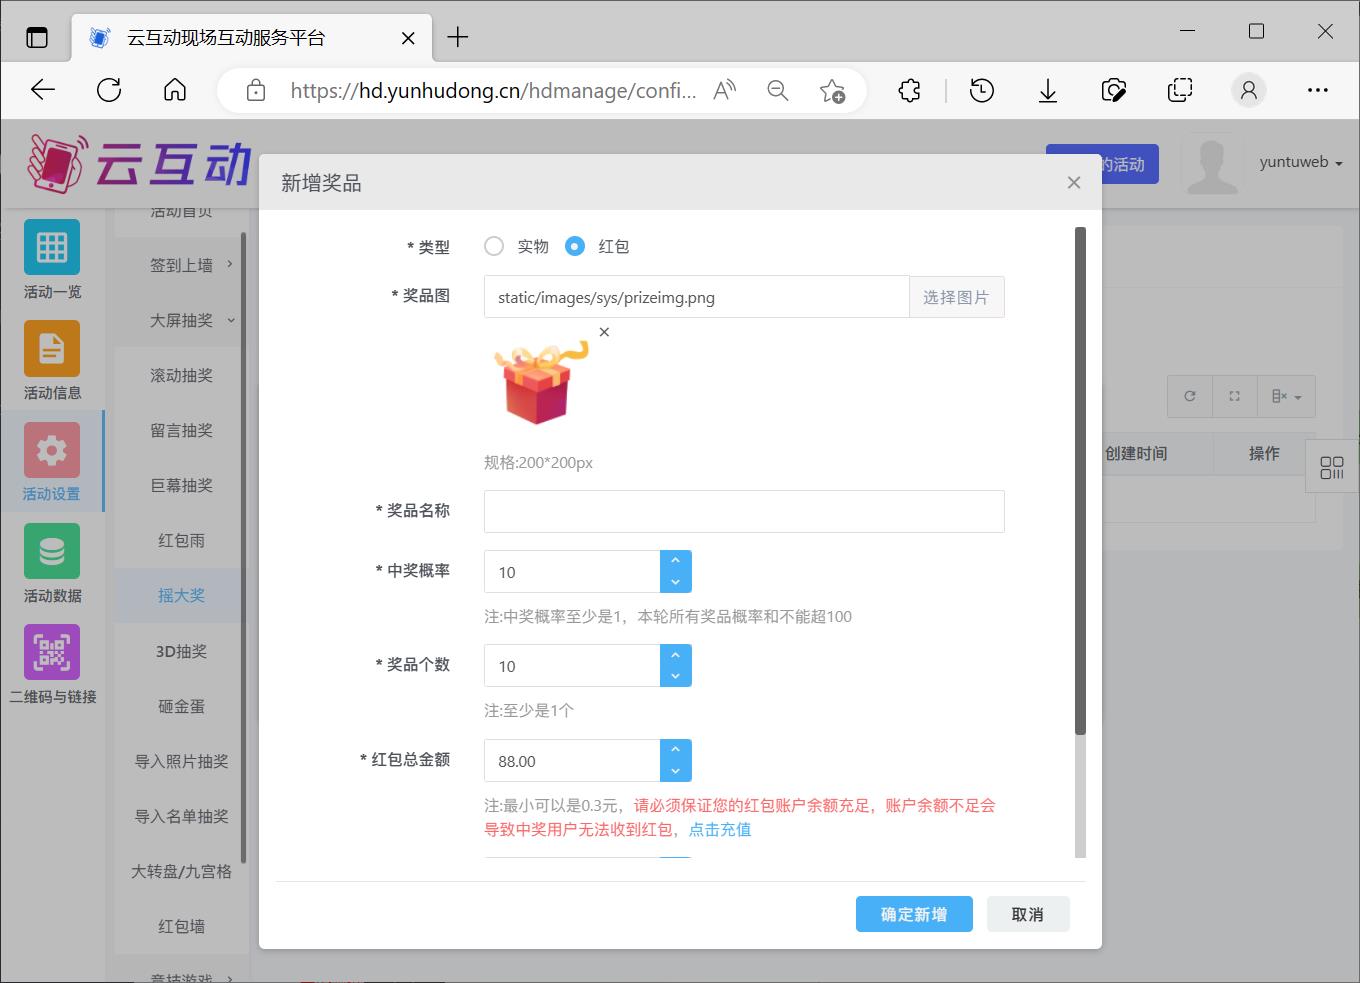Open the table column toggle dropdown
The image size is (1360, 983).
coord(1286,396)
